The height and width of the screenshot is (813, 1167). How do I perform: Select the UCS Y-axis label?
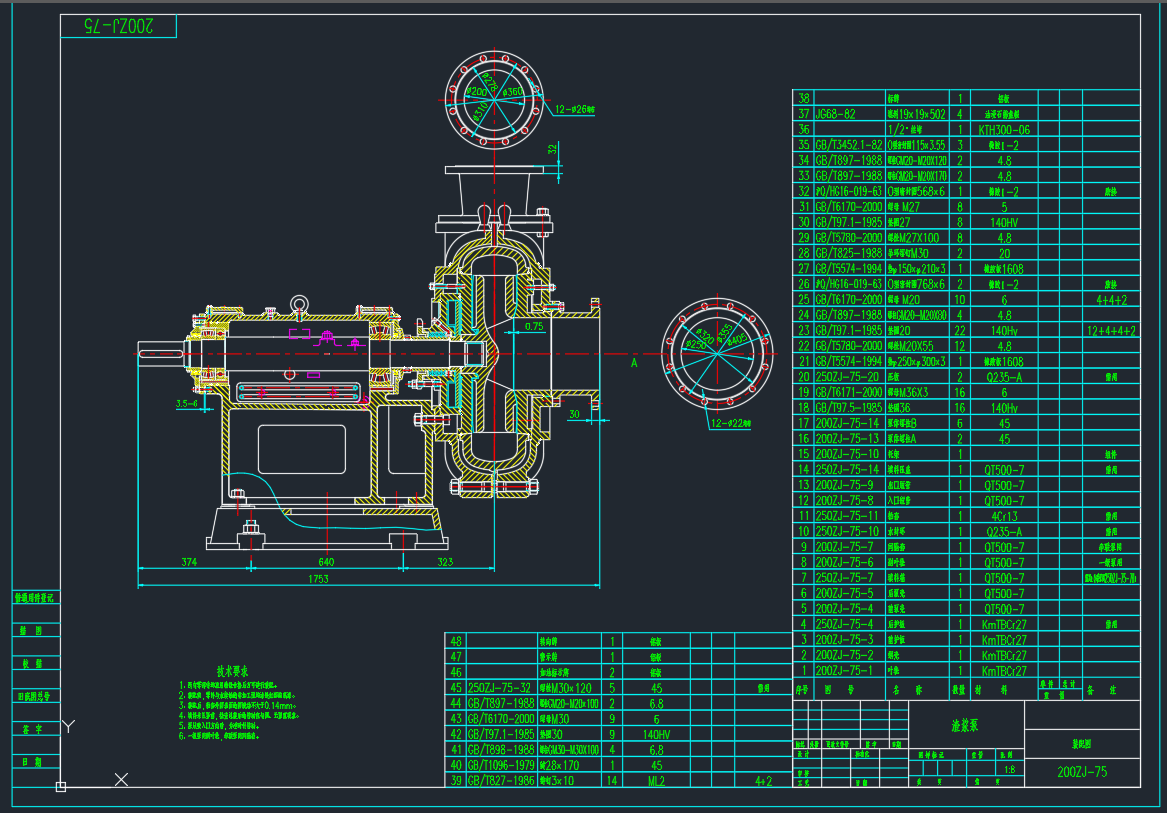click(69, 724)
